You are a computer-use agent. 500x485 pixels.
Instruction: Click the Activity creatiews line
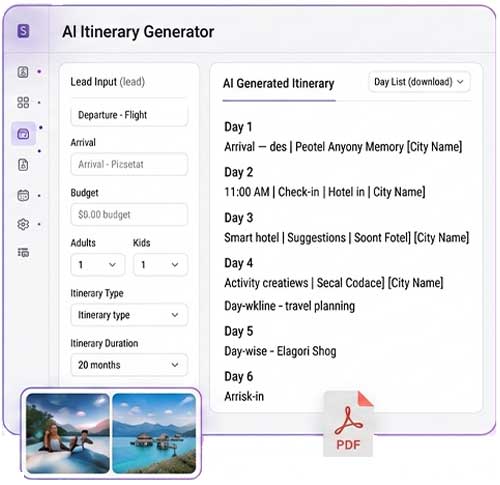point(334,283)
